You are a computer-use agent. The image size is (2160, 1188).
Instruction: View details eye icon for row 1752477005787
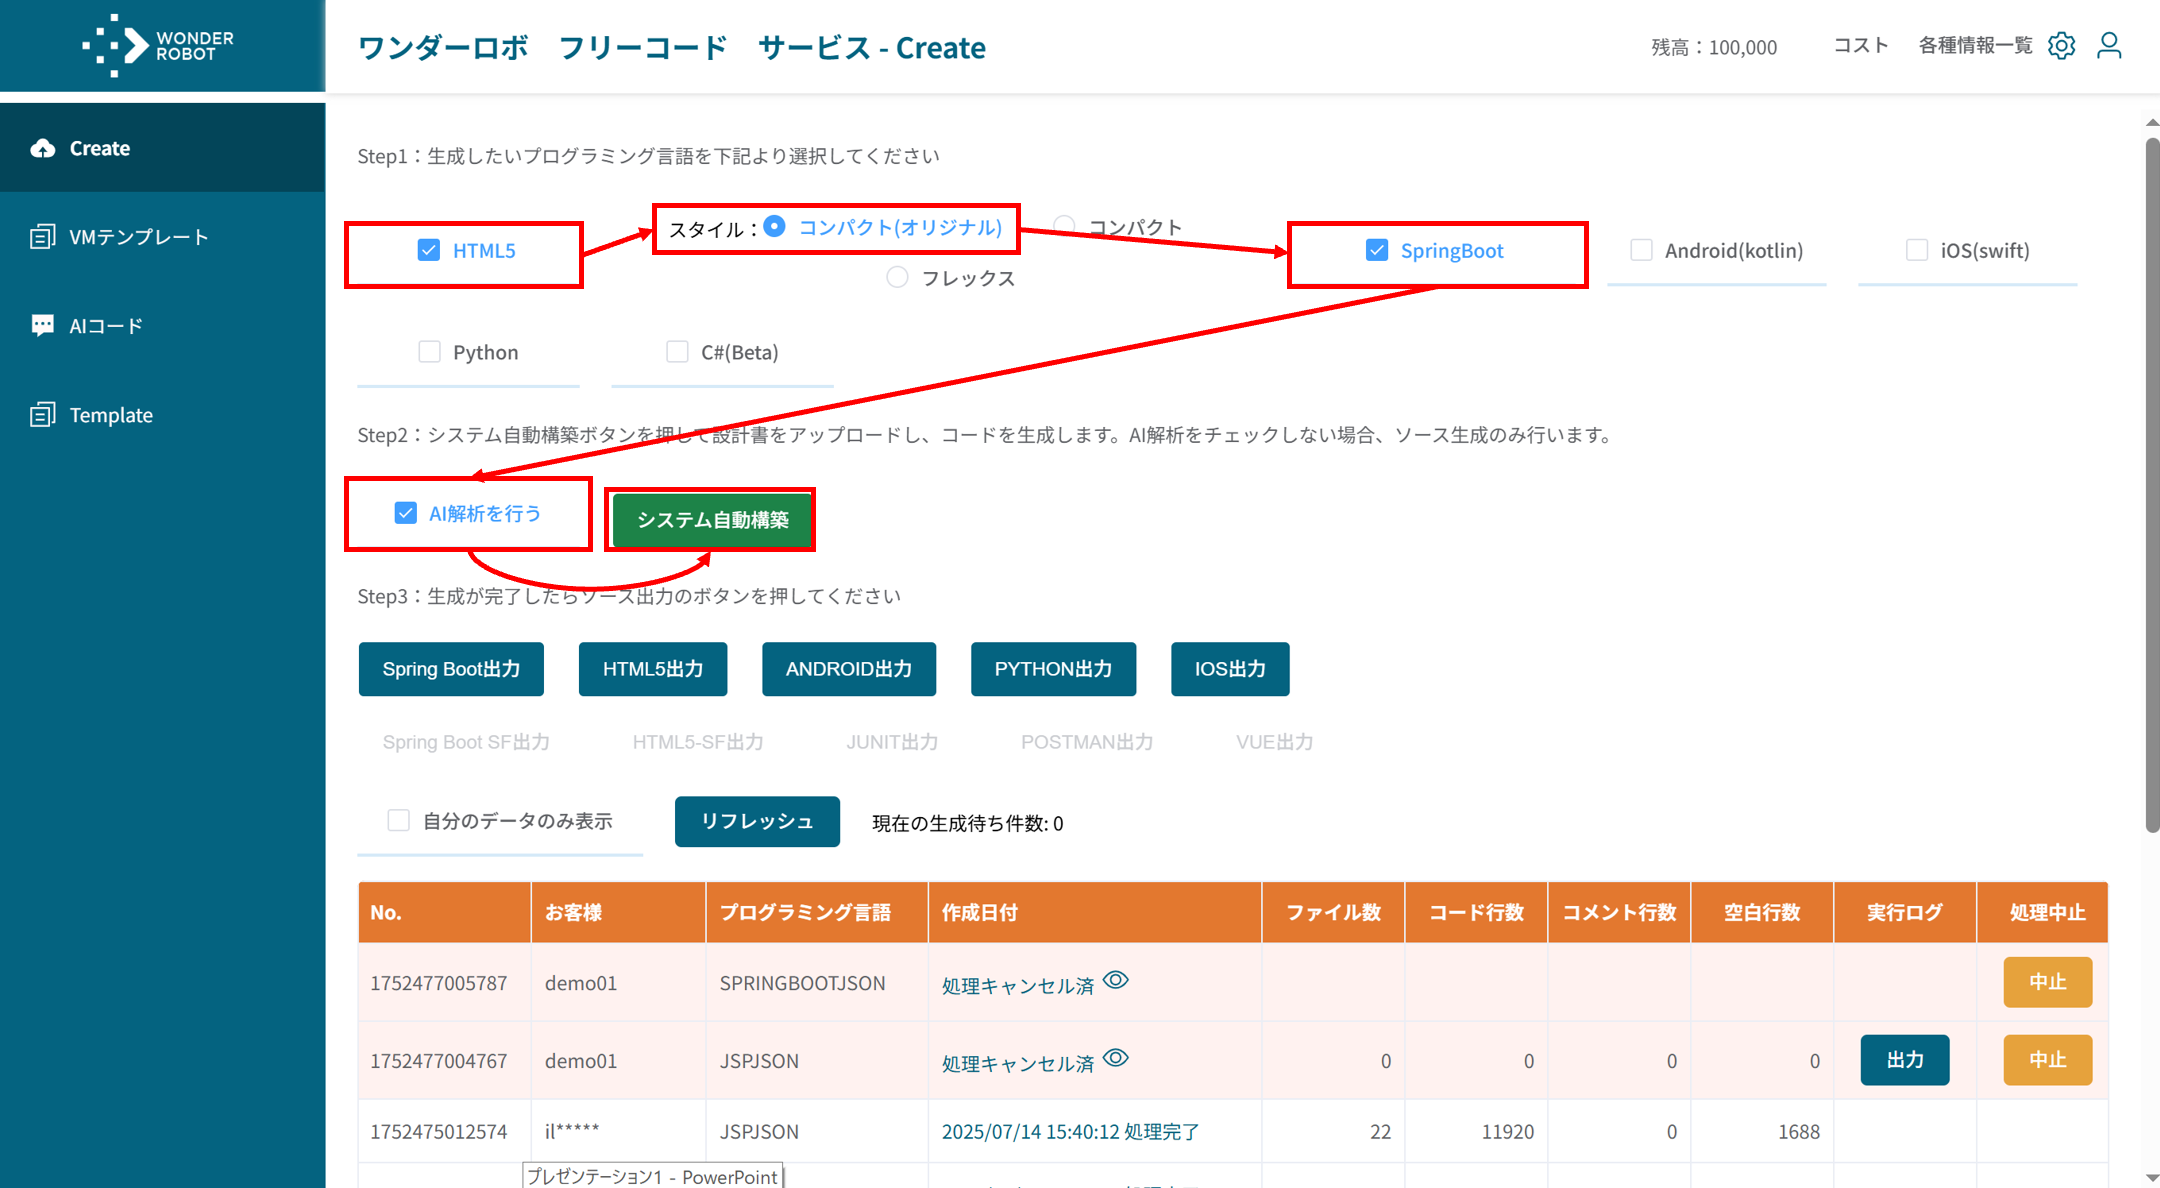[1116, 980]
